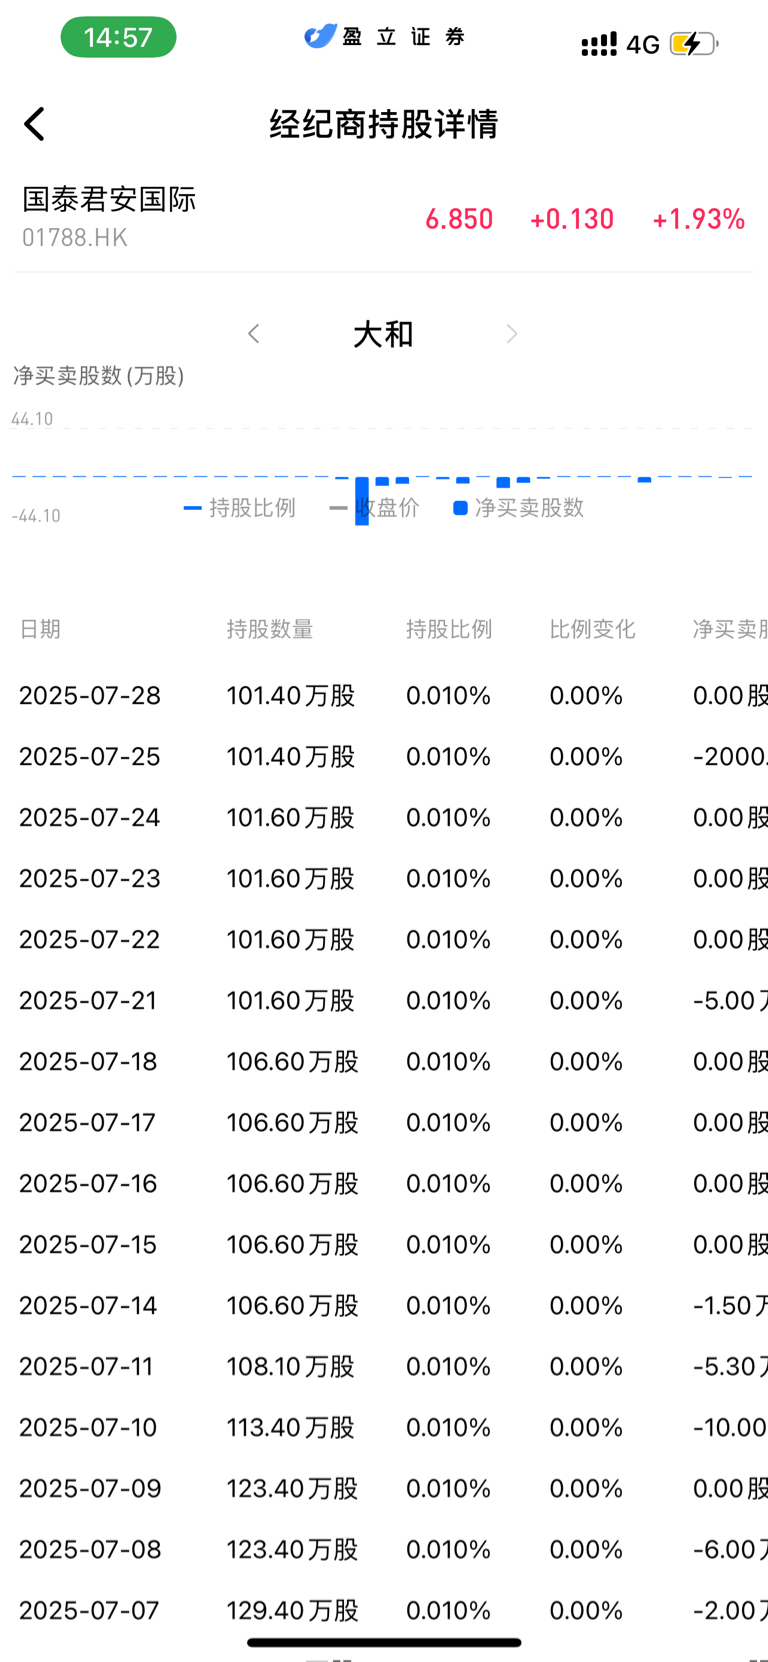Tap the -44.10 axis label on chart
The image size is (768, 1662).
tap(36, 516)
